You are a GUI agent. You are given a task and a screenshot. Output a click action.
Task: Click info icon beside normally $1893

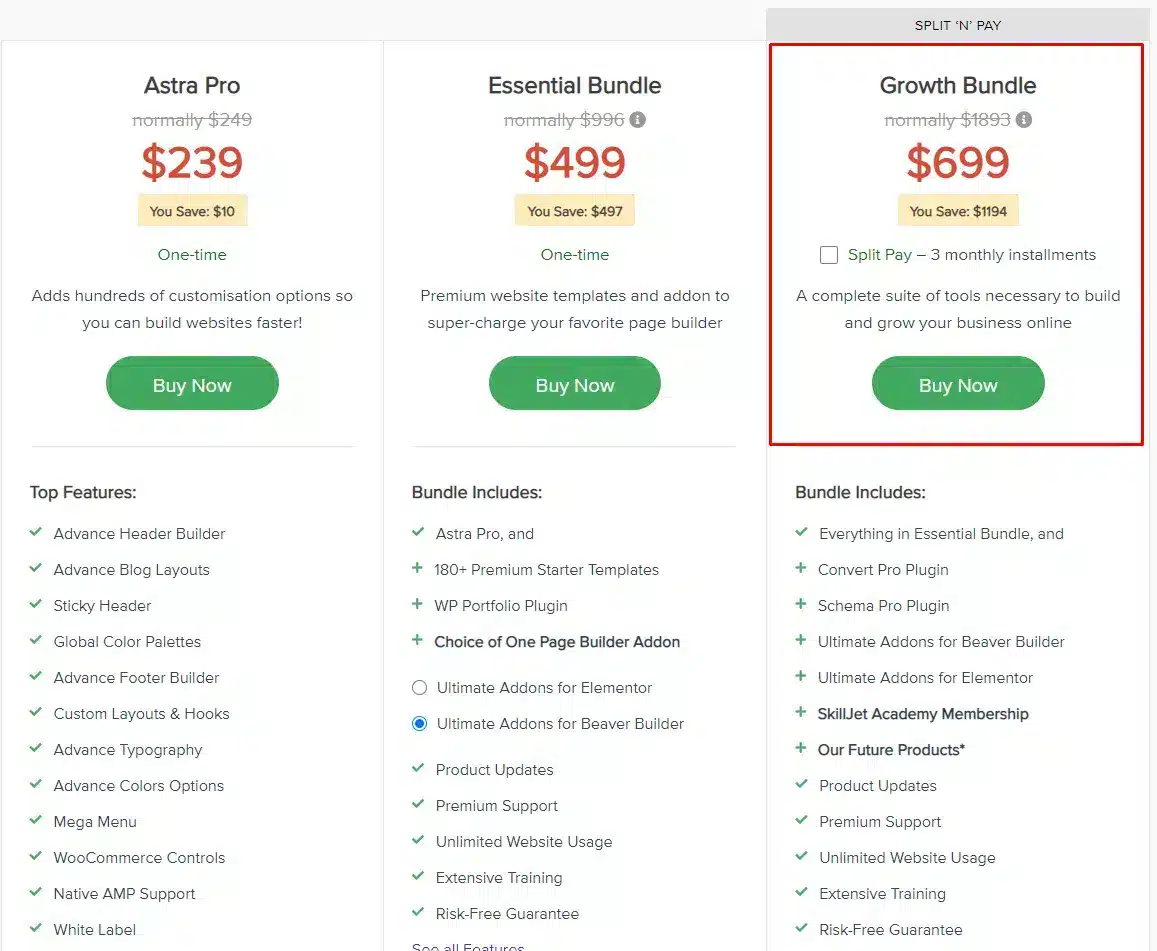point(1023,120)
